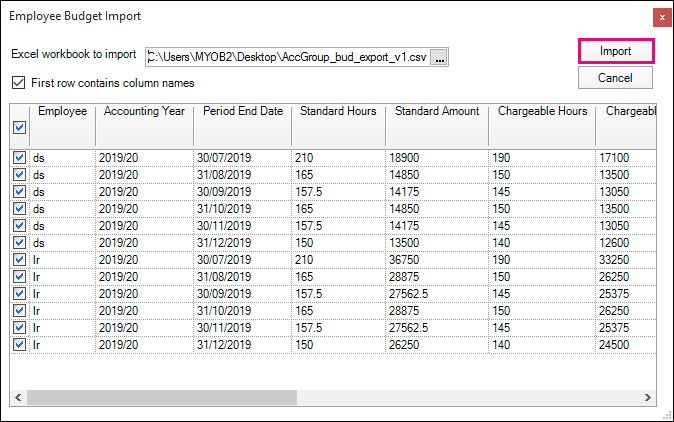Click the Period End Date column header
This screenshot has width=674, height=422.
click(x=243, y=111)
